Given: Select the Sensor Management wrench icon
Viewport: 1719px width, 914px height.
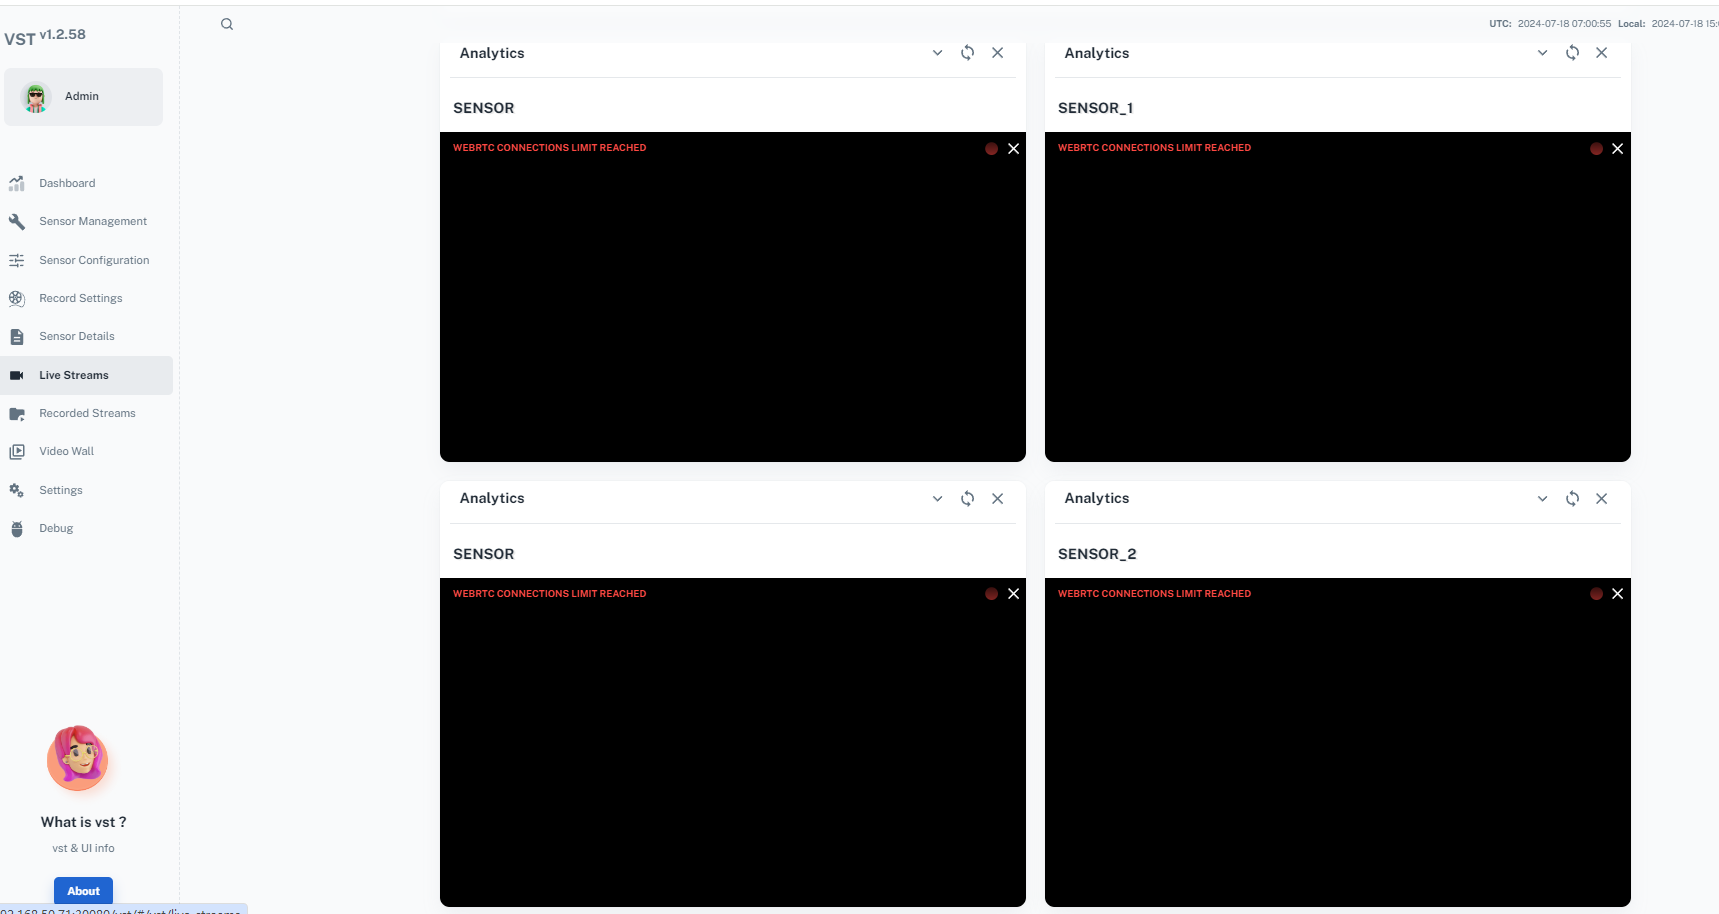Looking at the screenshot, I should click(x=17, y=221).
